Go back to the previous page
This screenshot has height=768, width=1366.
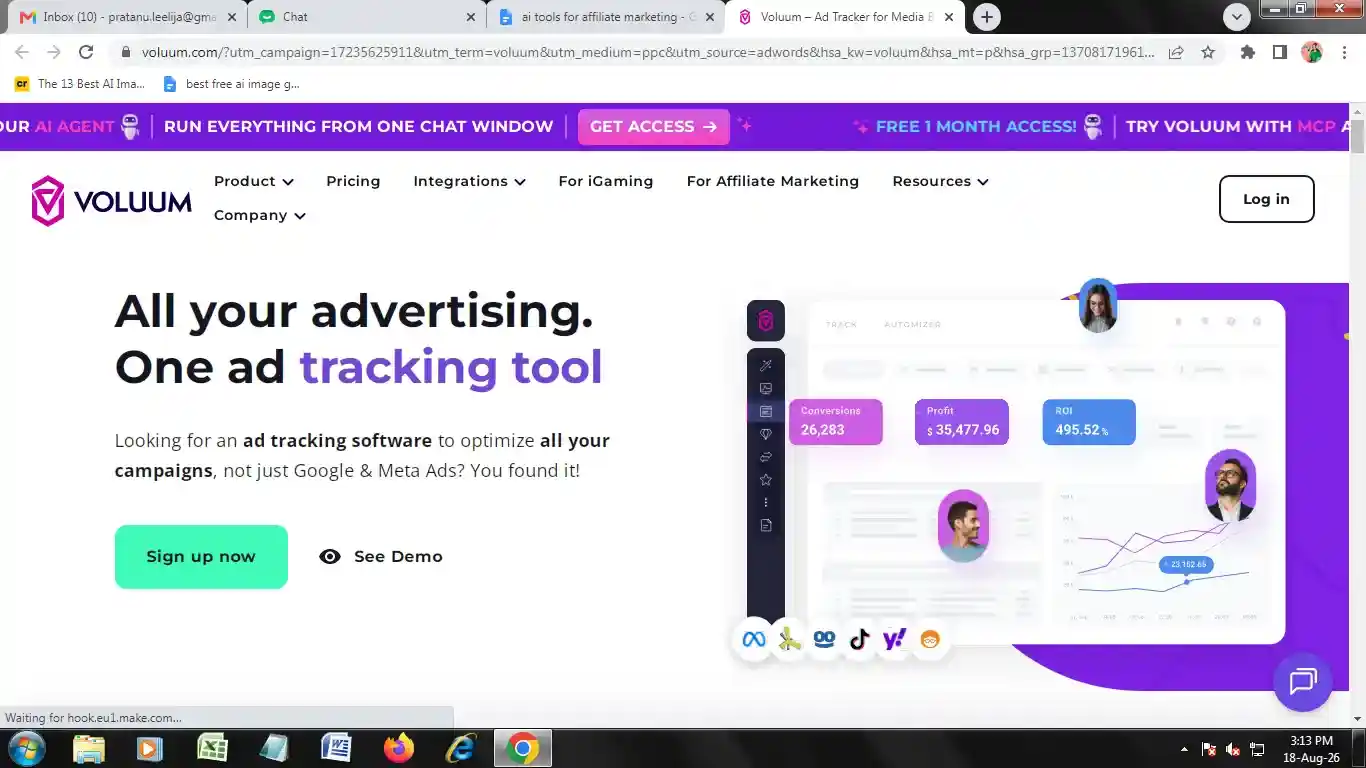pos(22,52)
